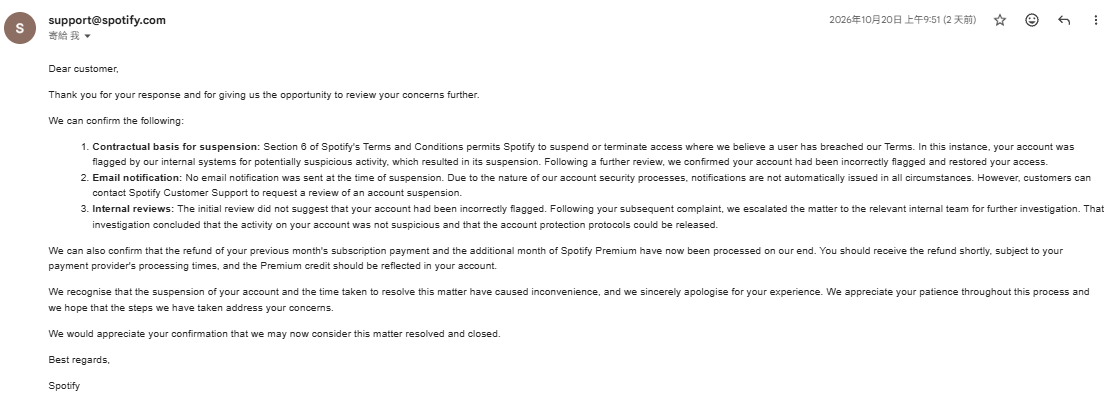Expand recipient details arrow beside 寄給 我
Screen dimensions: 1120x399
[88, 36]
